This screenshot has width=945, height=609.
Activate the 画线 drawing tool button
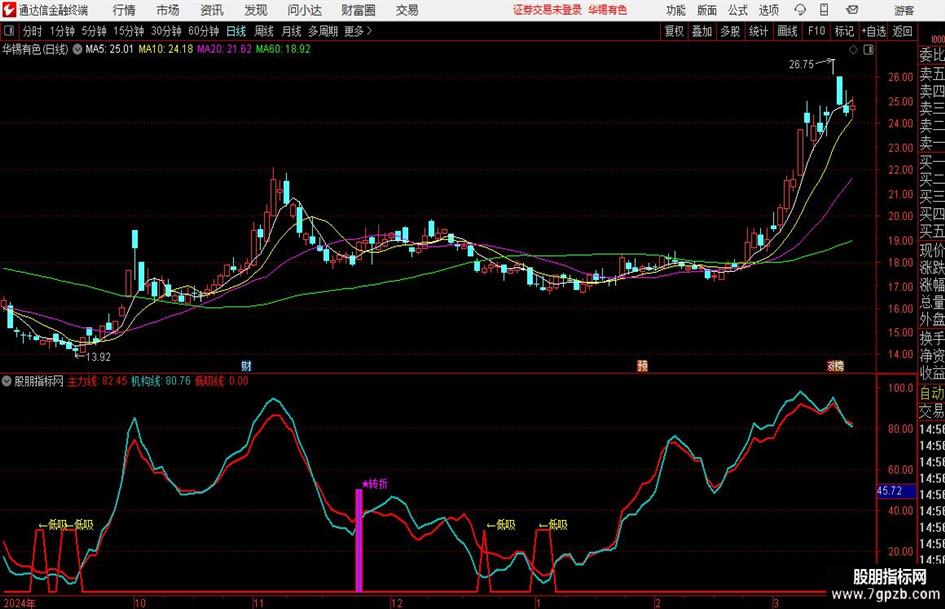click(x=788, y=31)
